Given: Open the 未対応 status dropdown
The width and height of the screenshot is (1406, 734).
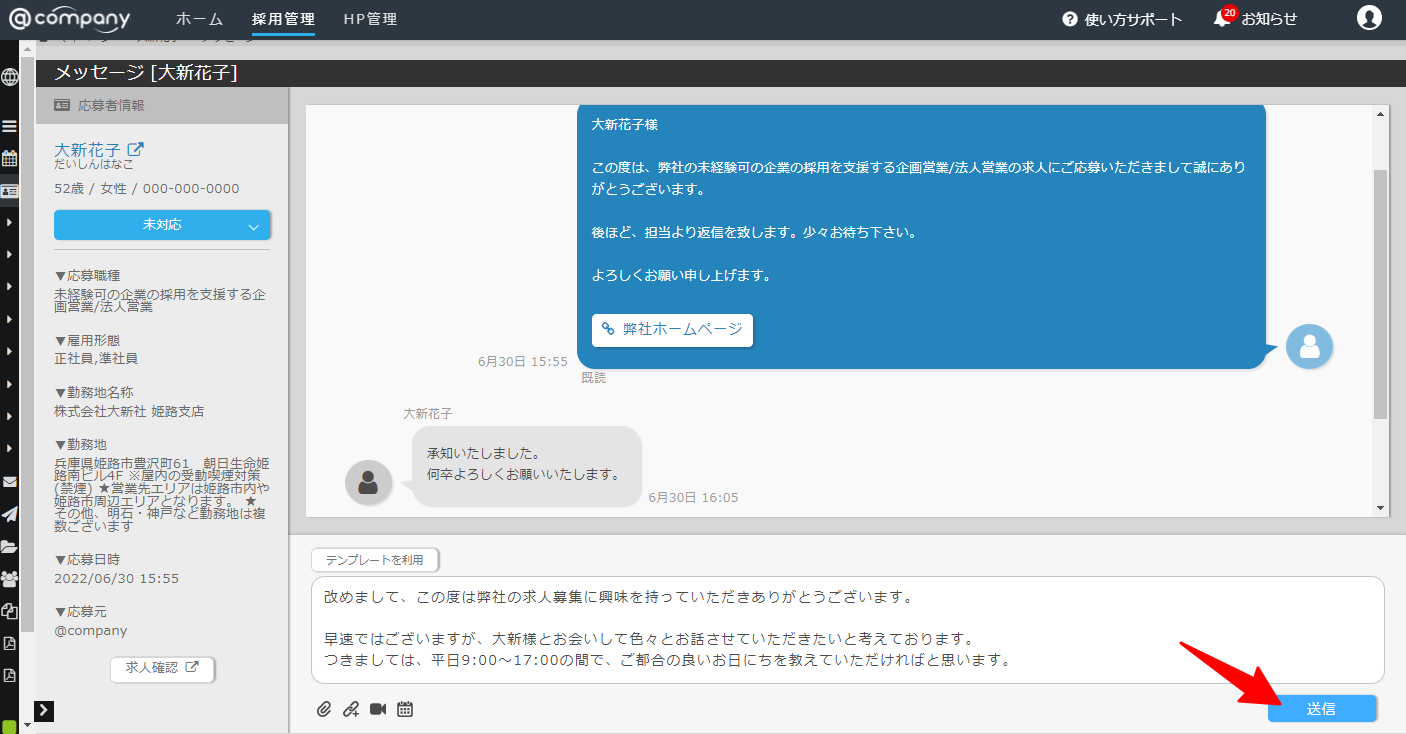Looking at the screenshot, I should click(162, 225).
